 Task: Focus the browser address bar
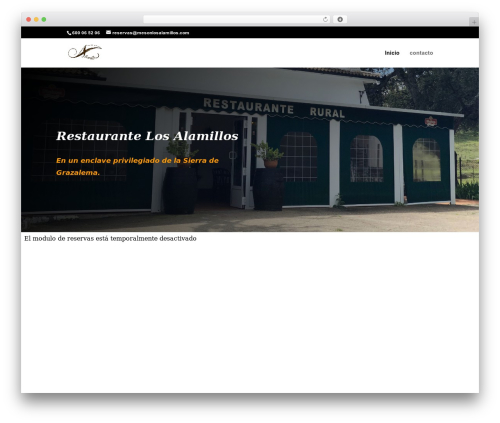236,19
